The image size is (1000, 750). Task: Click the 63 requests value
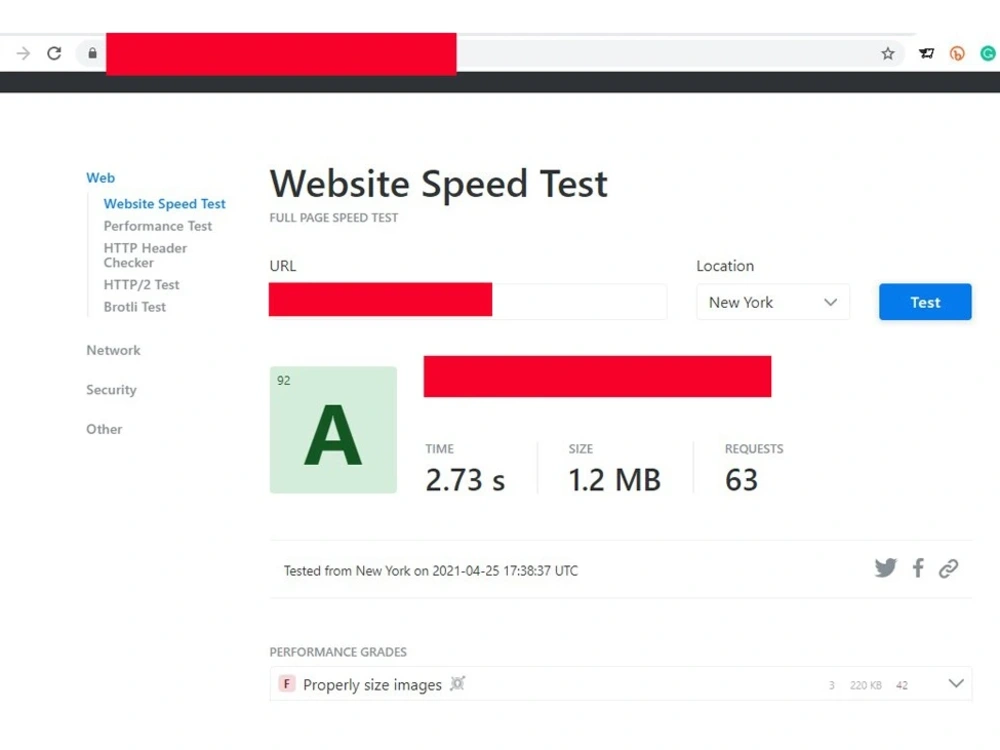[741, 480]
